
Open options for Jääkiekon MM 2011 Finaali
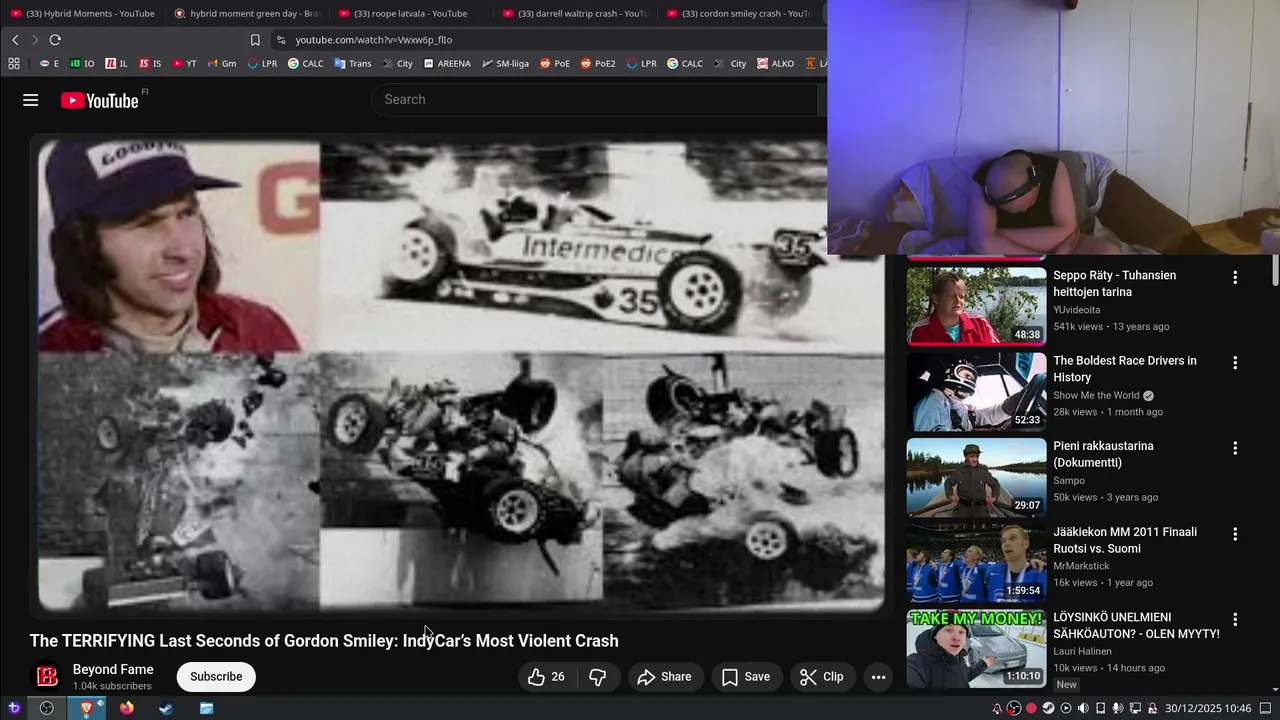[x=1235, y=534]
